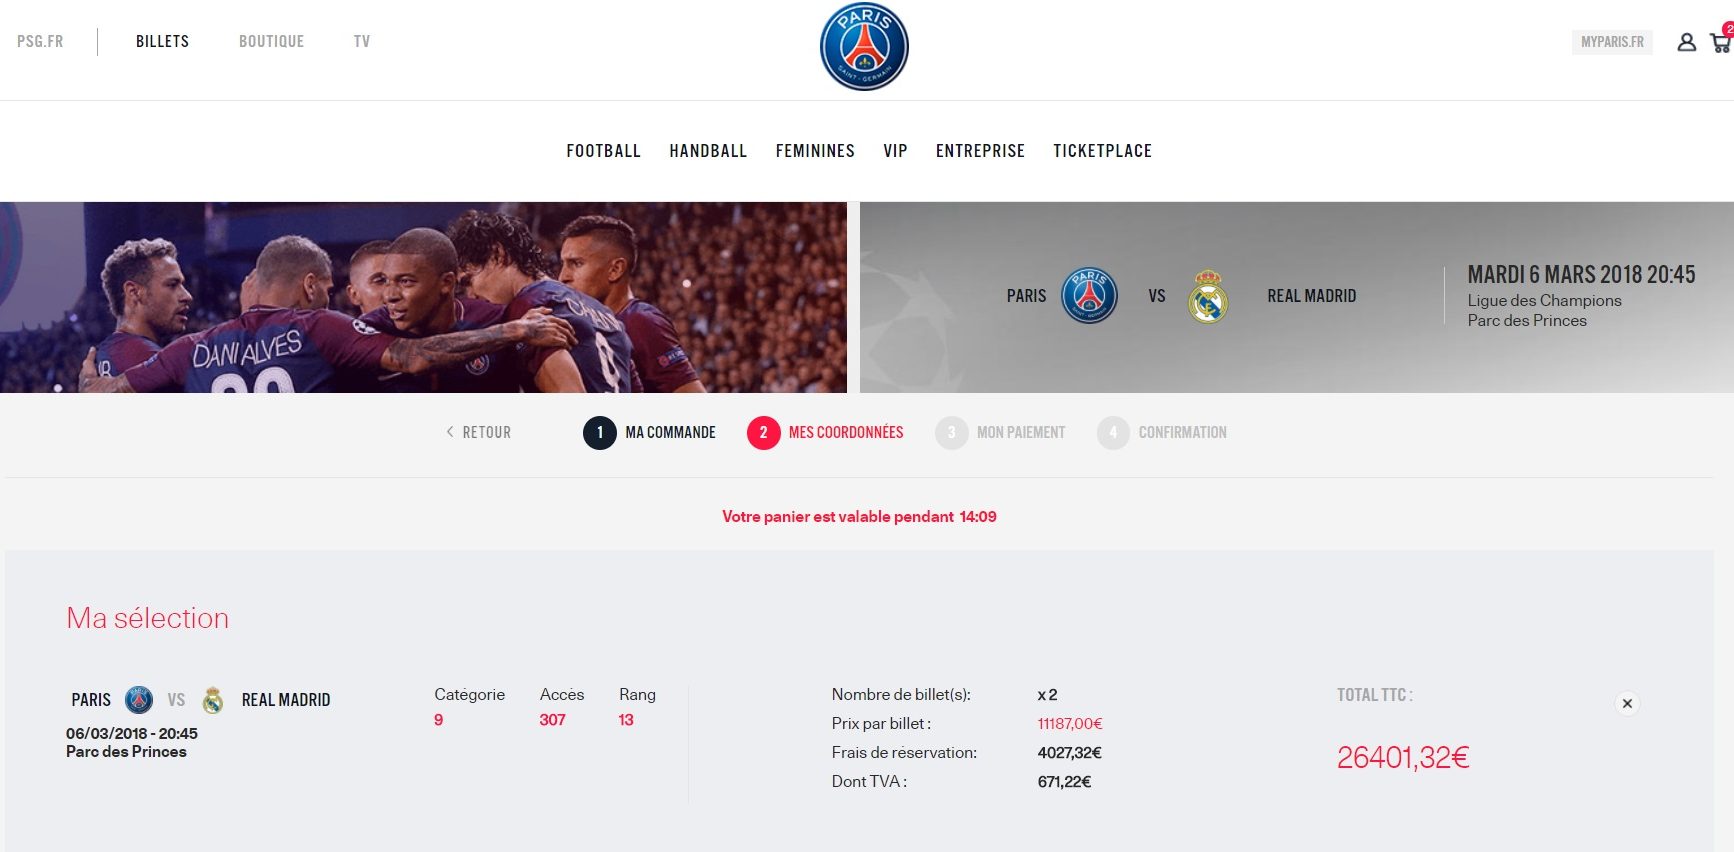Open the Entreprise menu item
Image resolution: width=1734 pixels, height=852 pixels.
click(x=980, y=151)
